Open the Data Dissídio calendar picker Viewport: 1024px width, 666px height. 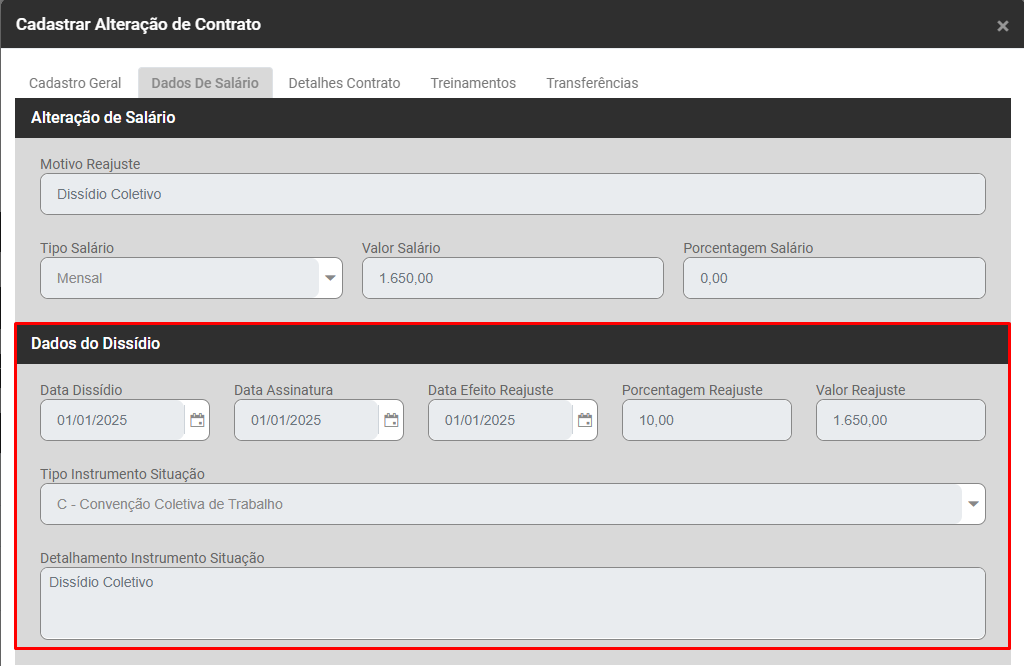(197, 420)
